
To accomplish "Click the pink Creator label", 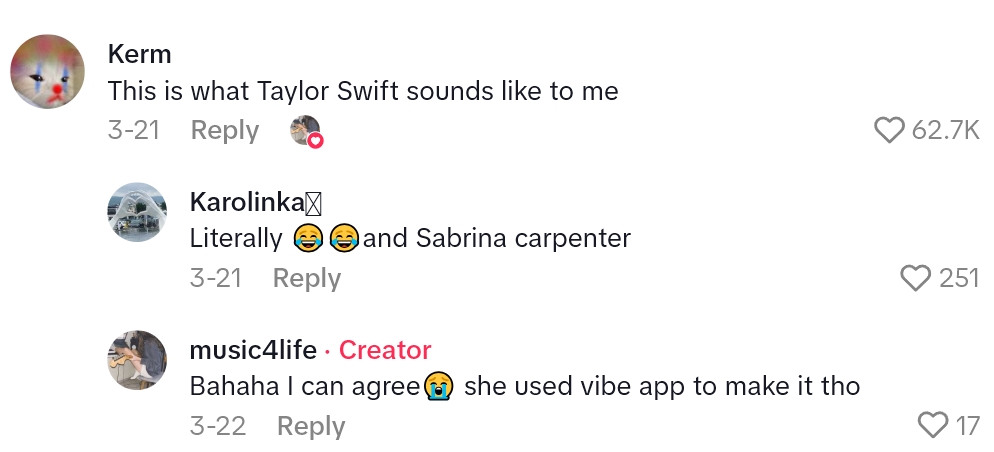I will [385, 350].
